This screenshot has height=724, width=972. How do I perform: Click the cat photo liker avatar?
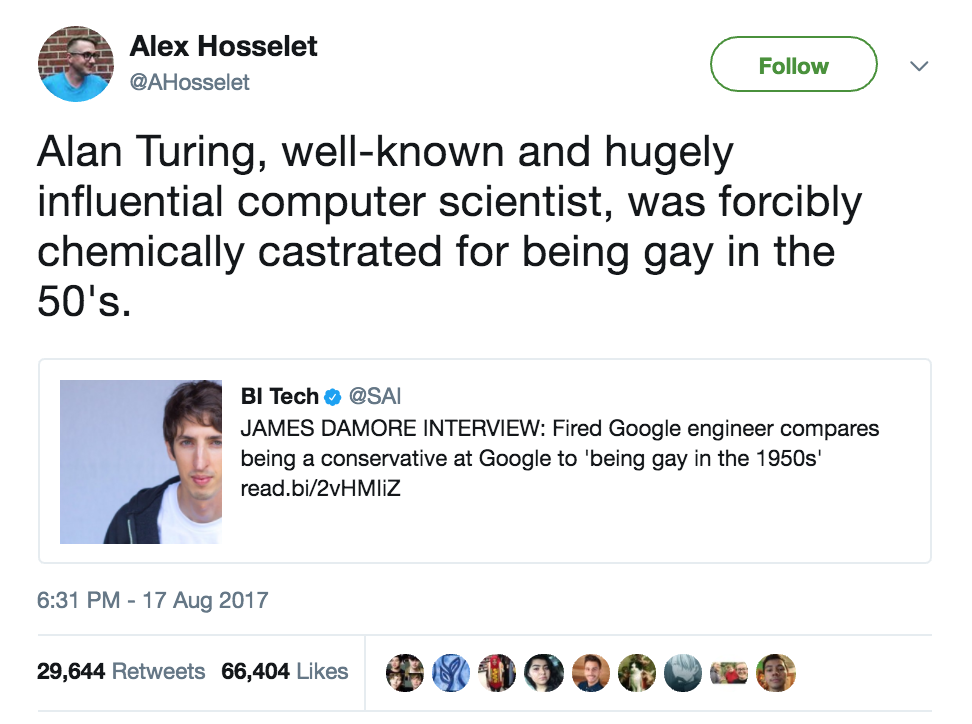(x=636, y=672)
